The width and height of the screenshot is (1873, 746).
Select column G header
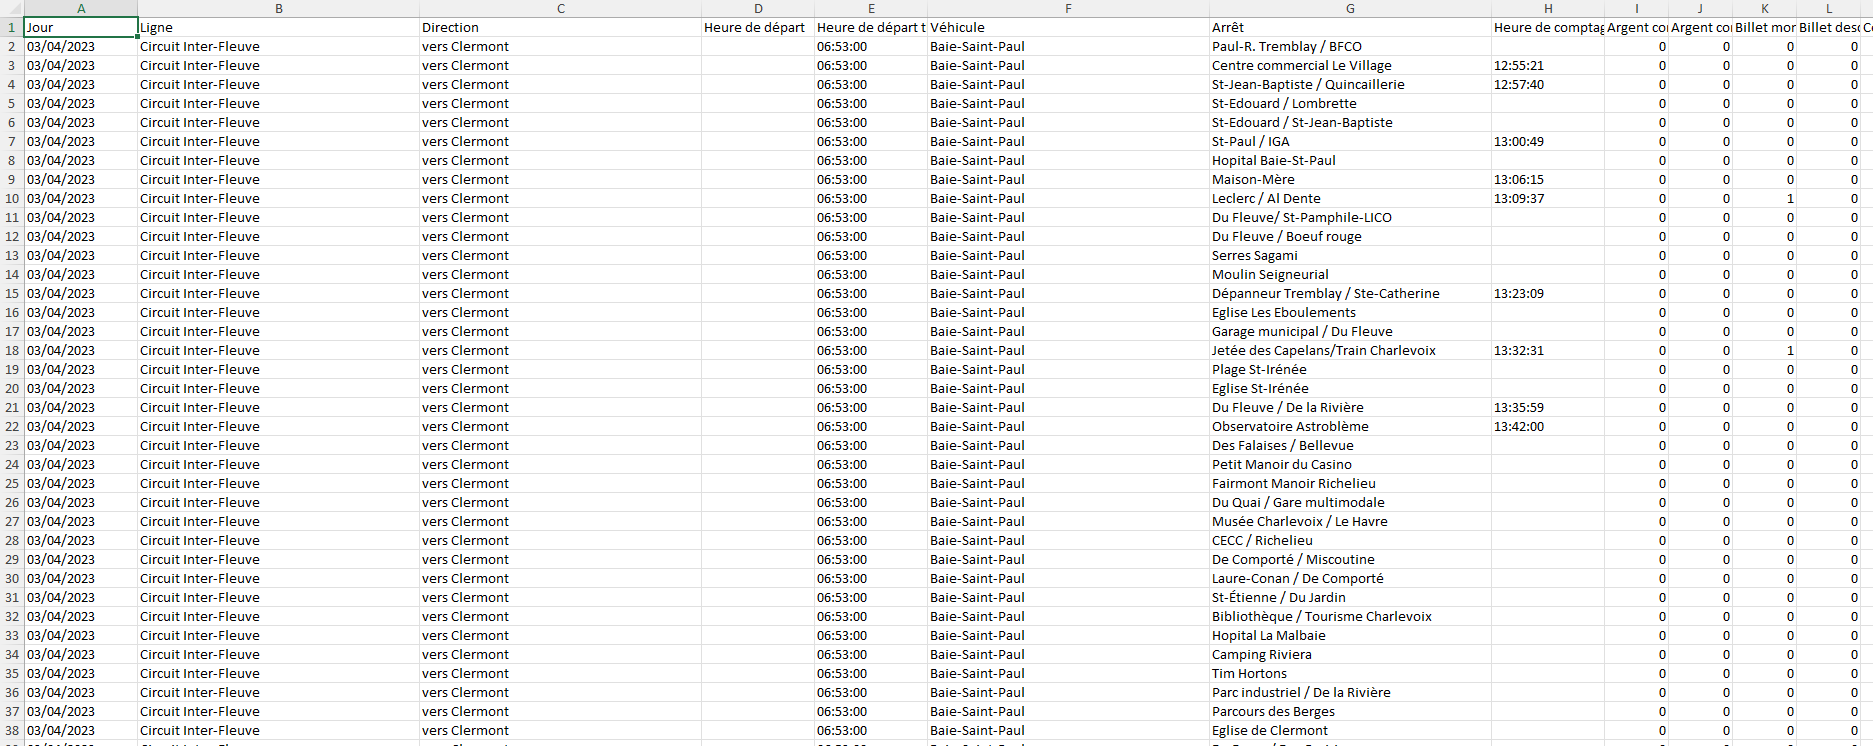[x=1351, y=8]
